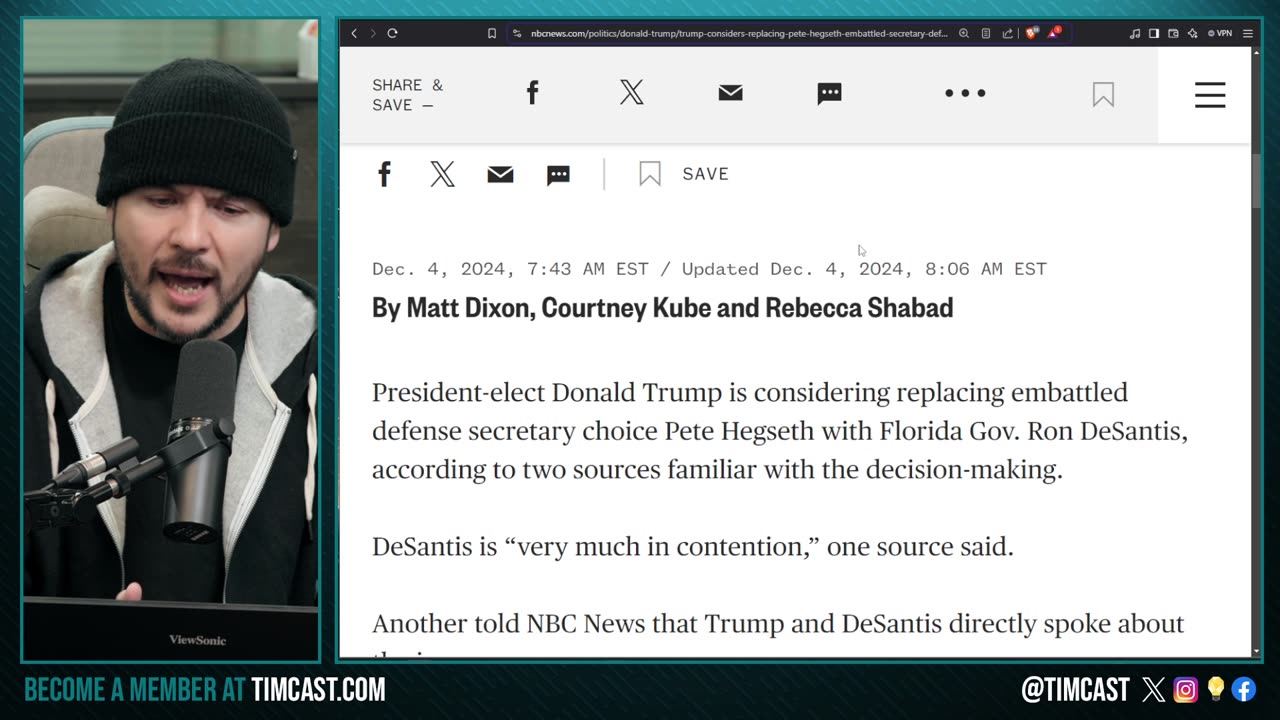Open site settings icon in address bar
This screenshot has width=1280, height=720.
coord(517,33)
